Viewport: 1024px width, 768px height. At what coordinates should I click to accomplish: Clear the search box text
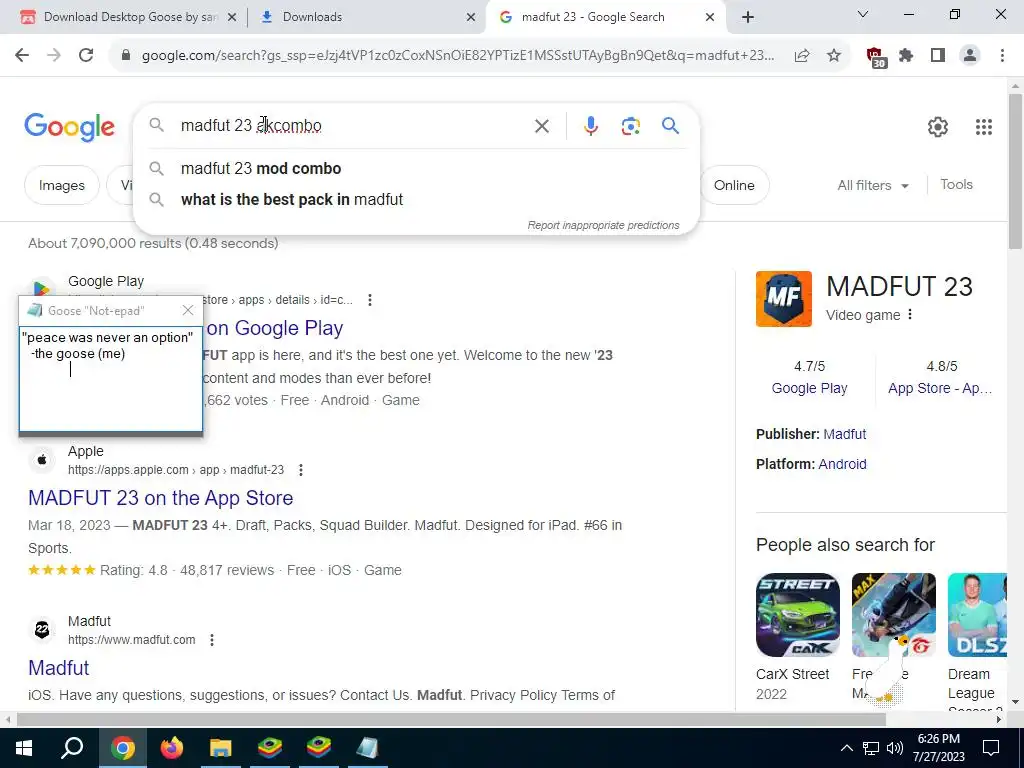(541, 126)
